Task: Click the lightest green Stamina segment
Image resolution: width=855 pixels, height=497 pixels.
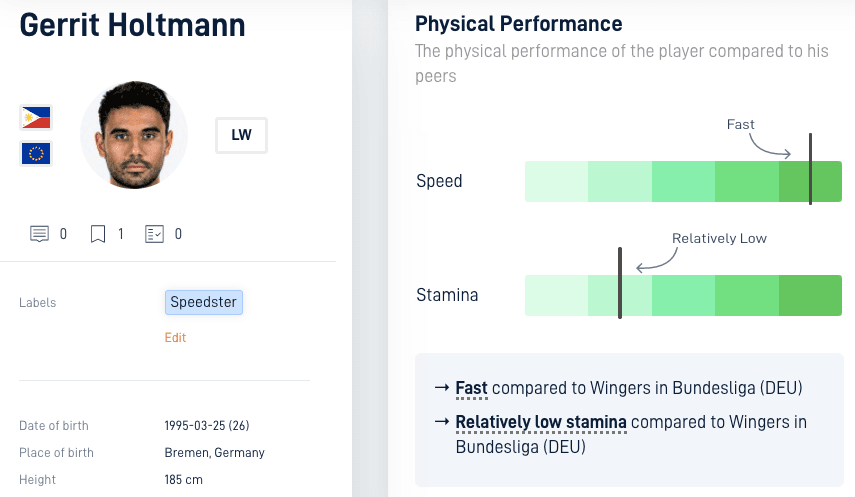Action: pyautogui.click(x=556, y=295)
